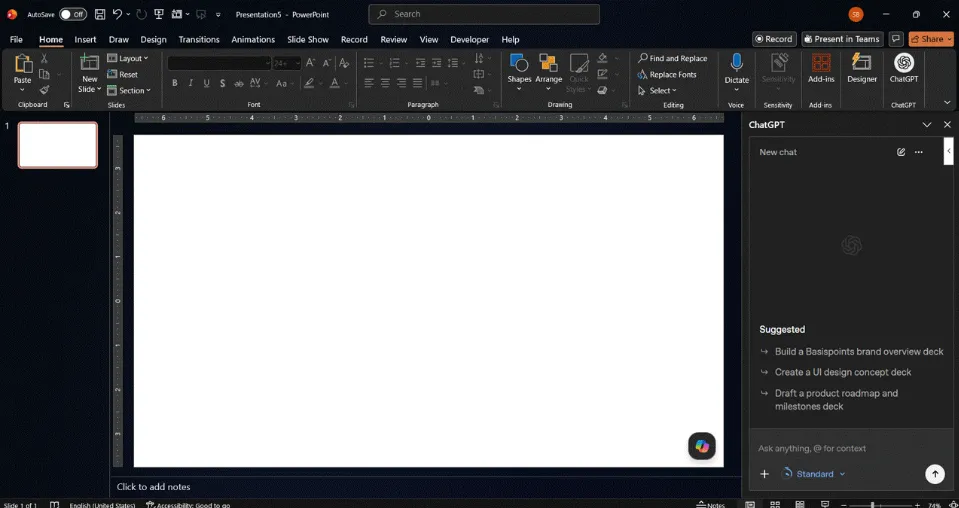The image size is (959, 508).
Task: Switch to the Design tab
Action: 153,39
